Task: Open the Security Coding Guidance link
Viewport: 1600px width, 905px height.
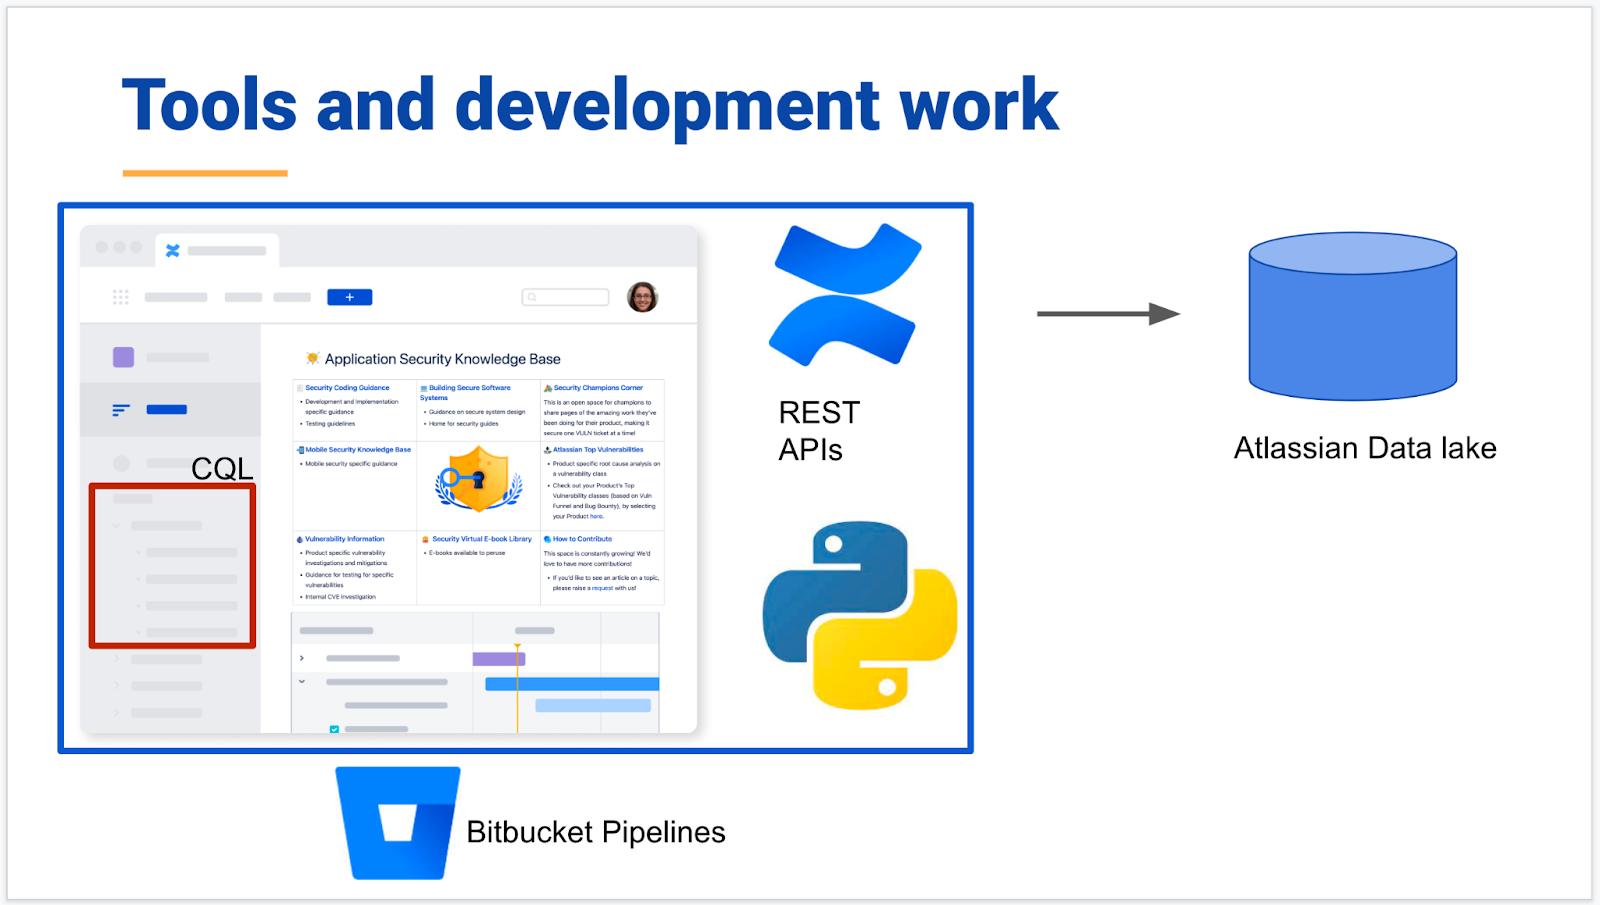Action: pos(349,388)
